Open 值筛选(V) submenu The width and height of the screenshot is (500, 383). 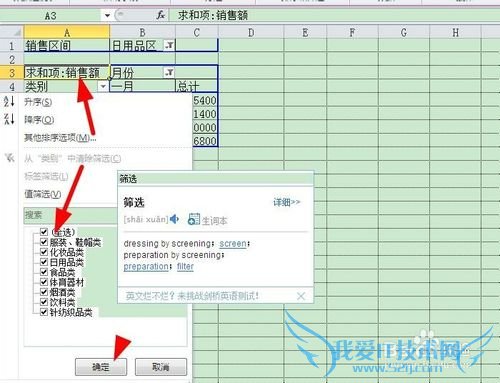point(43,194)
